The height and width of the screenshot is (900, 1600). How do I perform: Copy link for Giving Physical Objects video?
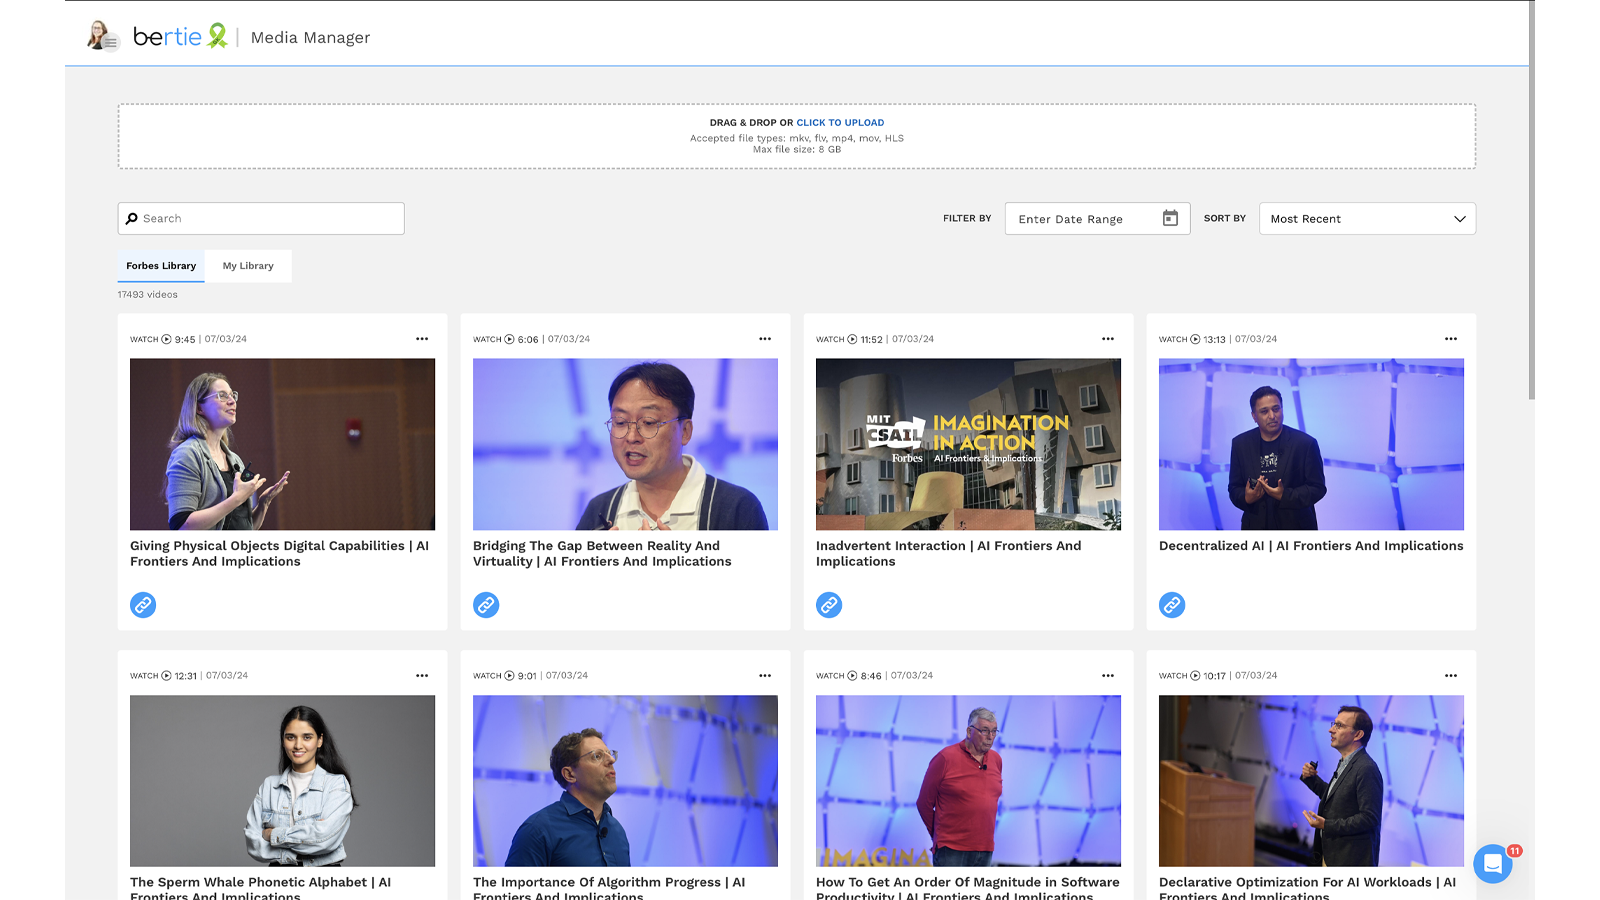[x=143, y=605]
